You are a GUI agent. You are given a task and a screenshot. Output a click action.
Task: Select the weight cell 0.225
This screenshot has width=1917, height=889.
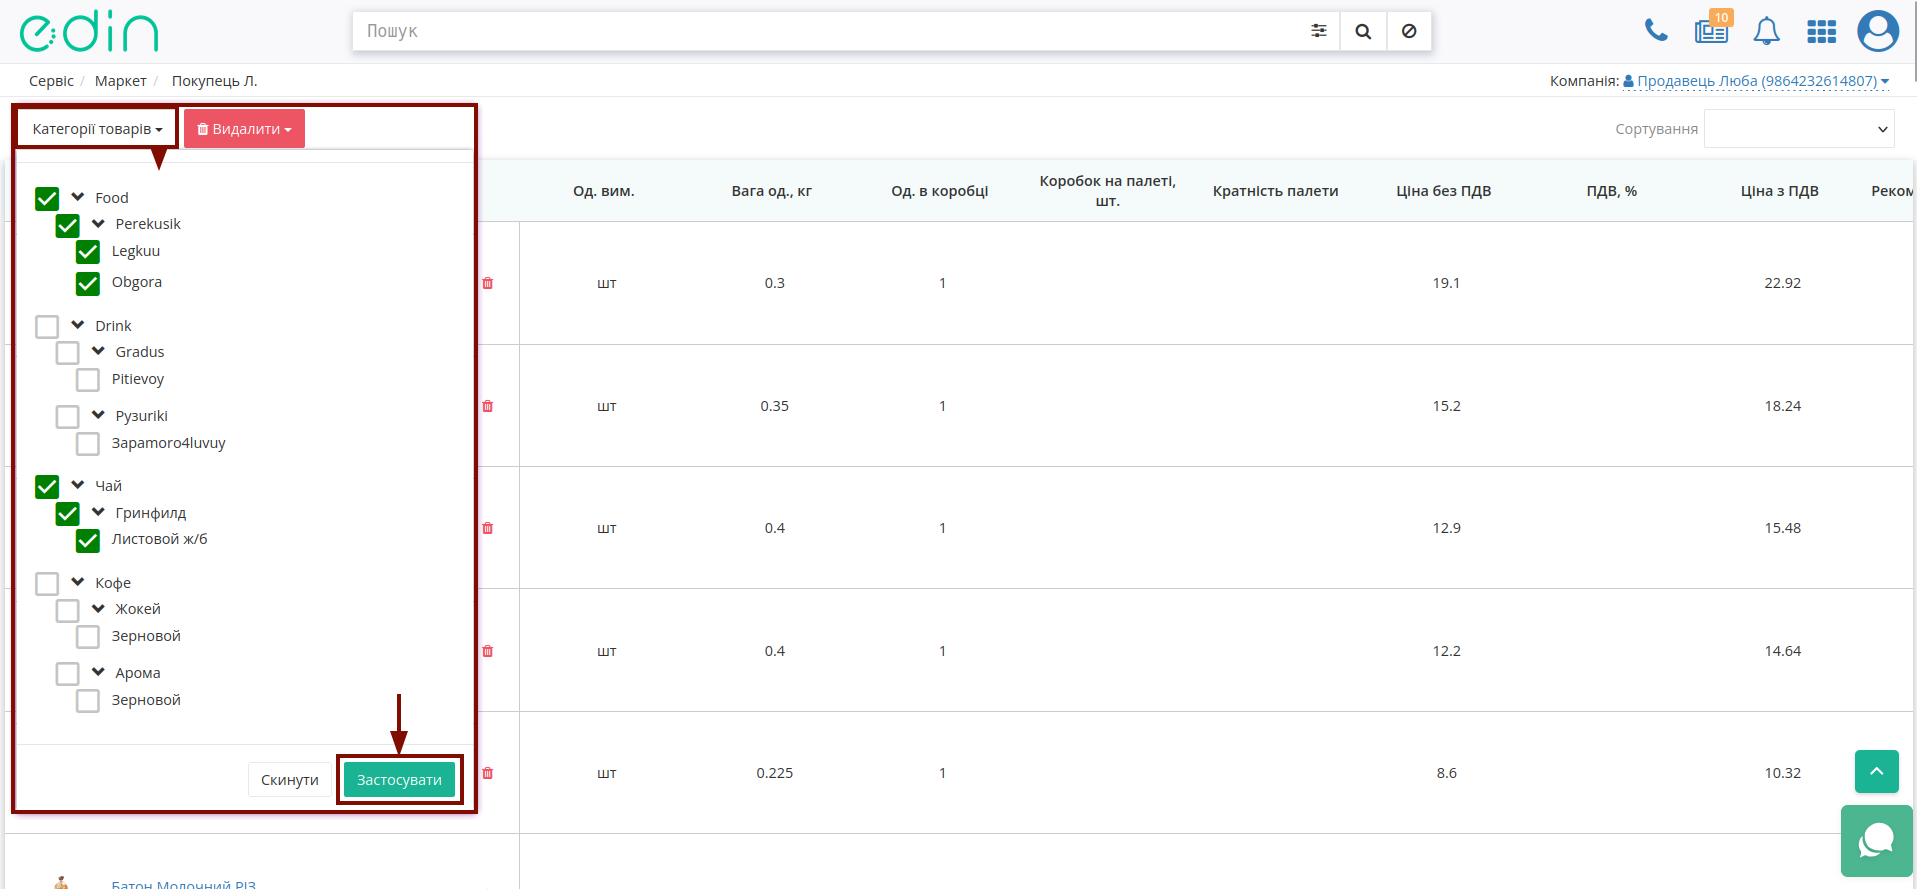775,773
